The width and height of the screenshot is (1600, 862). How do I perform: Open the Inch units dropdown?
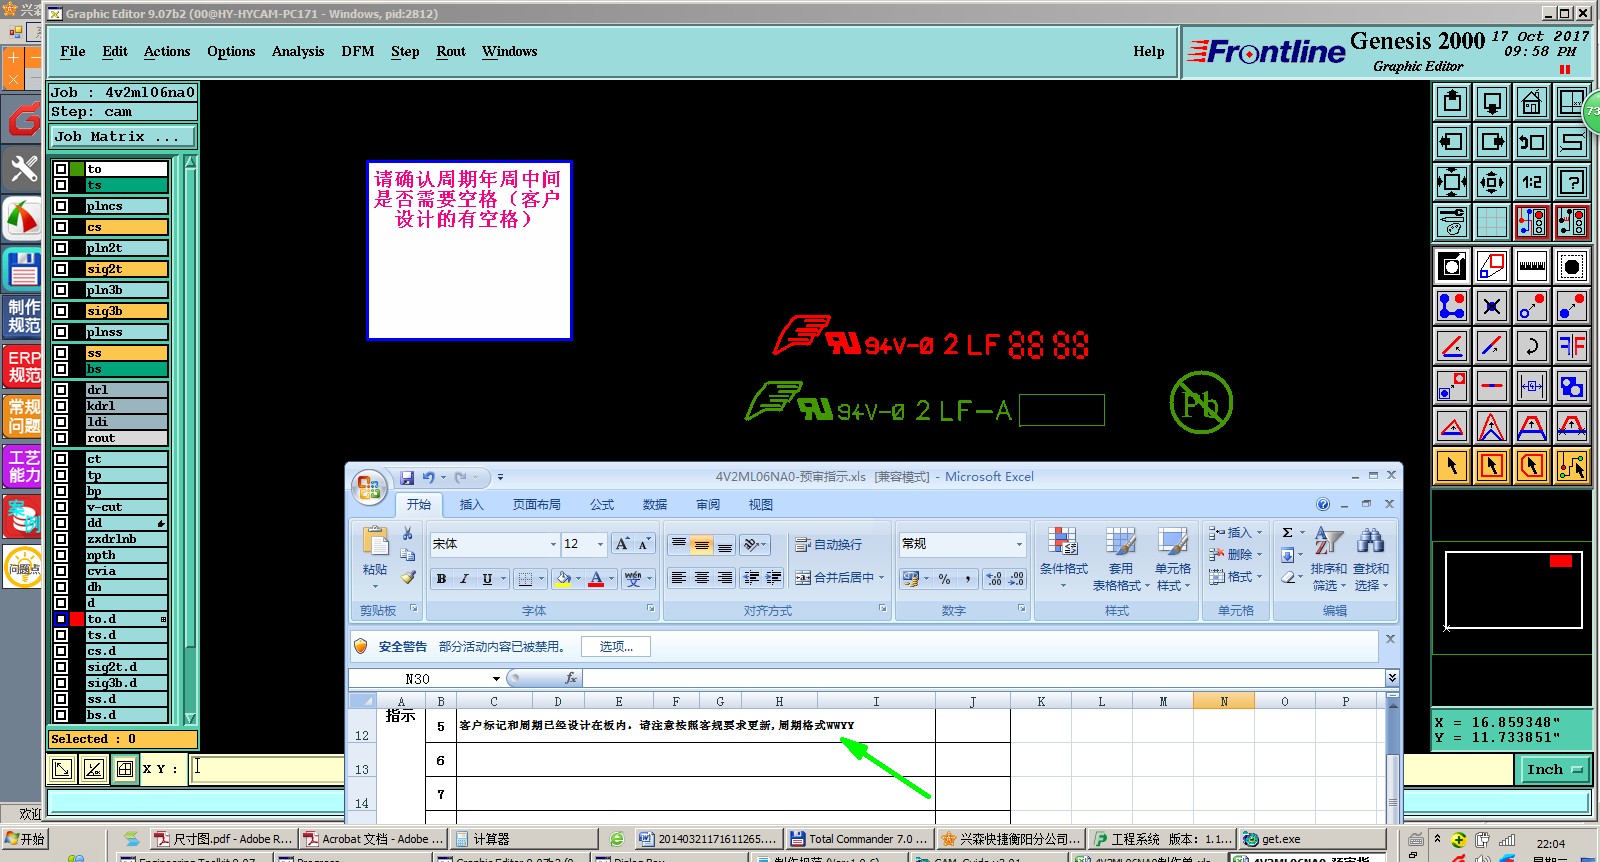coord(1555,769)
